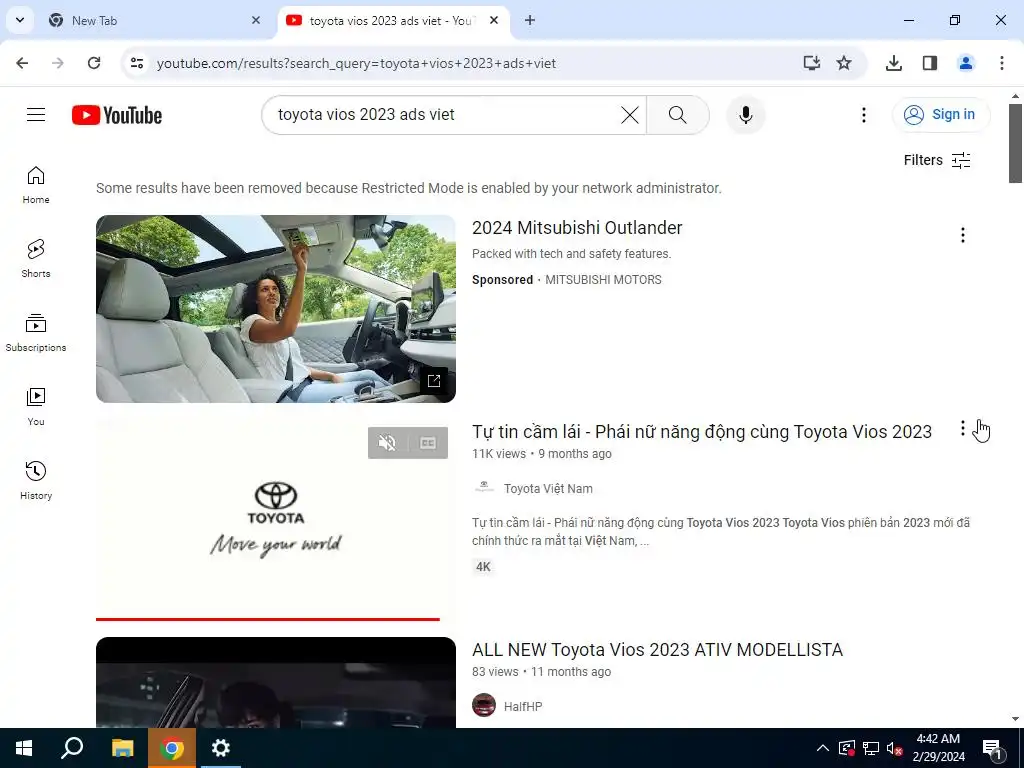Open Shorts in the sidebar

tap(36, 259)
